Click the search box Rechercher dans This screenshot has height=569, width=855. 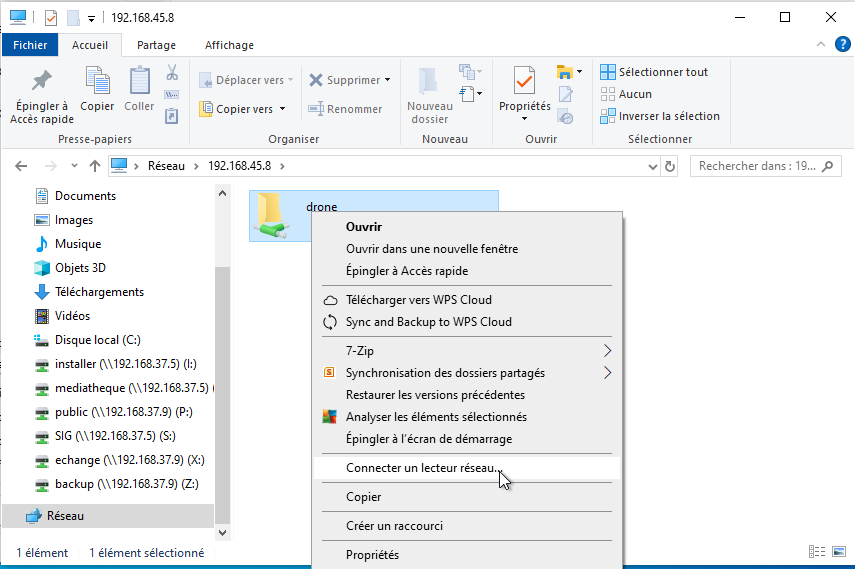tap(757, 166)
